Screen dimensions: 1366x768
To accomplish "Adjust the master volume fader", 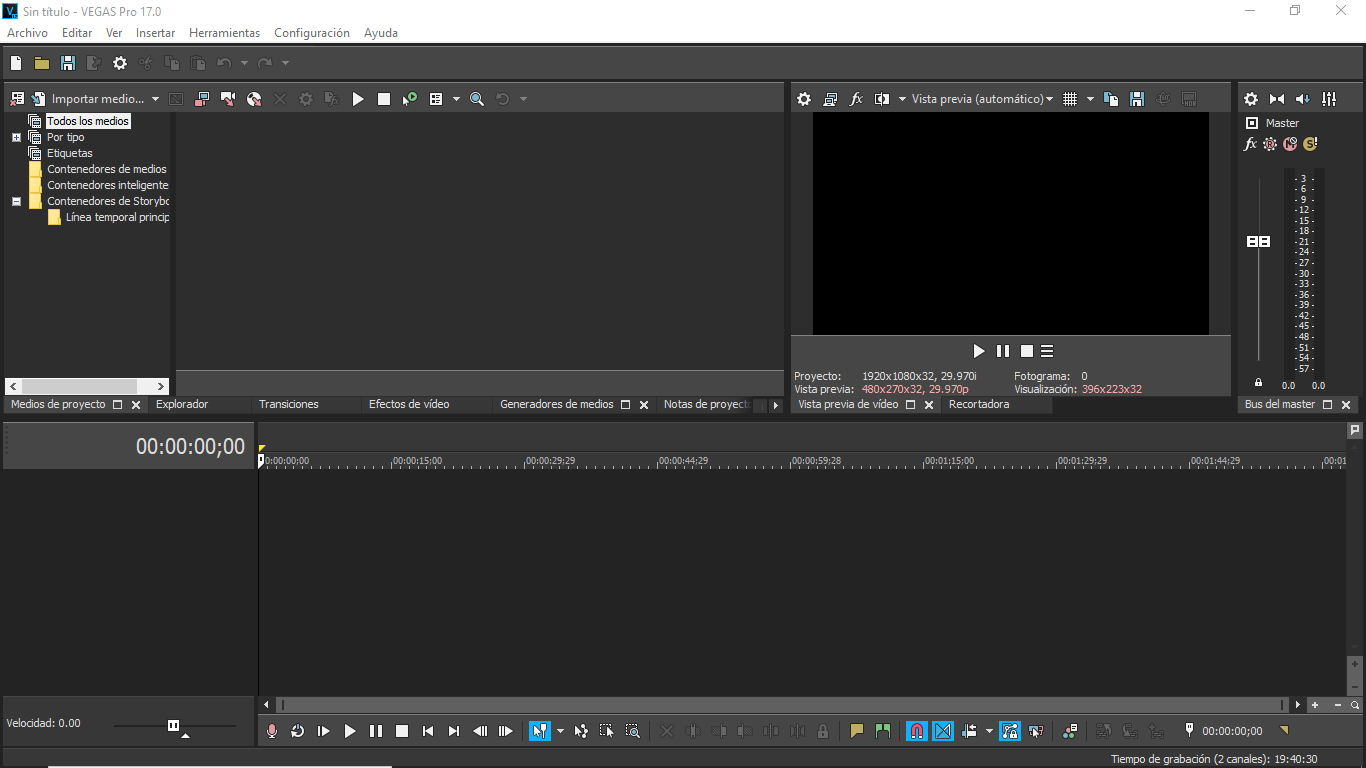I will 1258,242.
